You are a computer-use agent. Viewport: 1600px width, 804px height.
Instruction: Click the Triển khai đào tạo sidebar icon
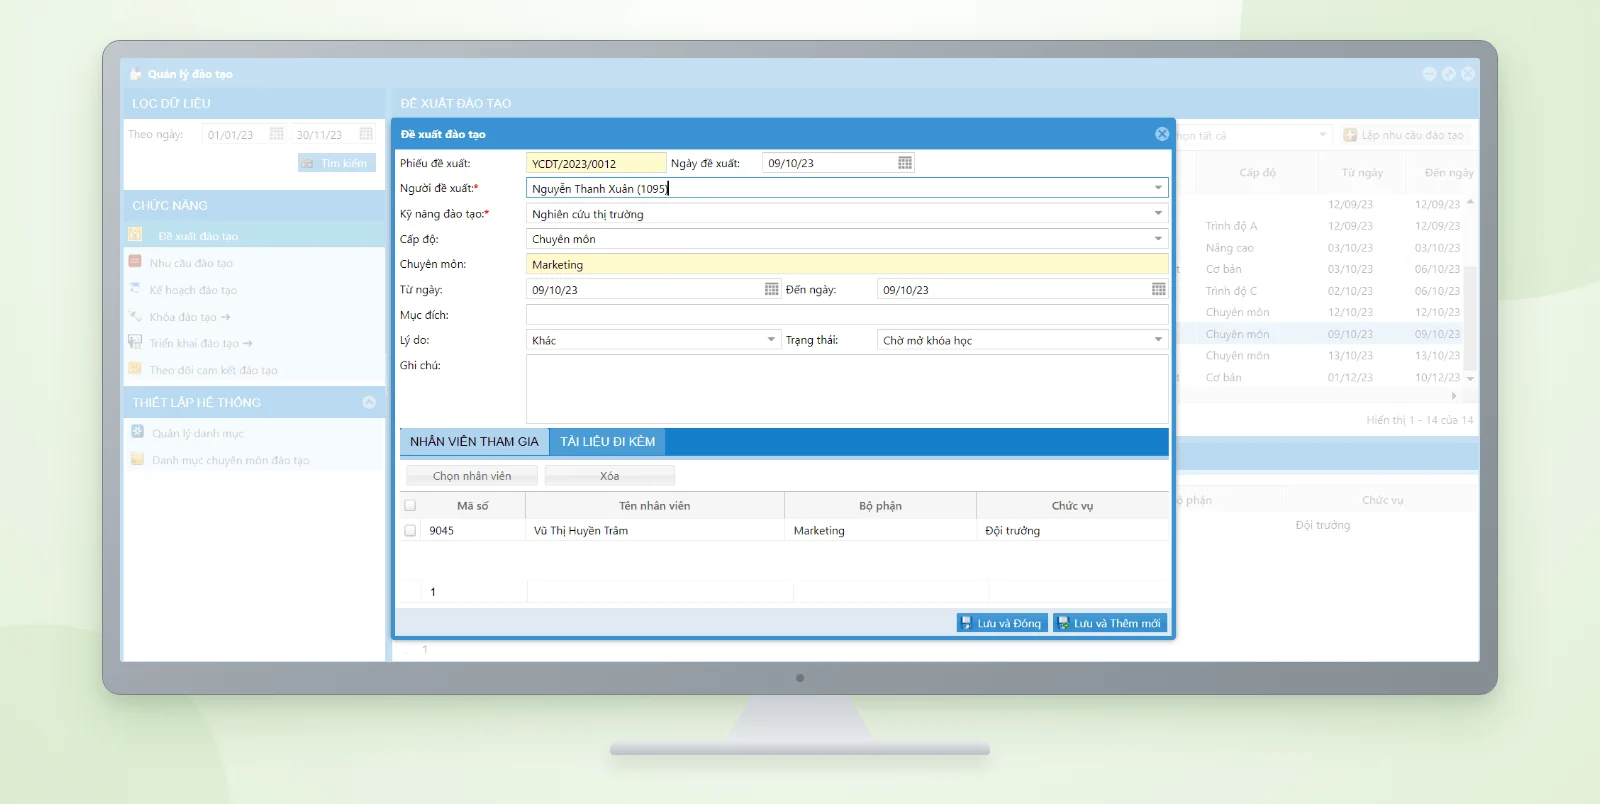[135, 342]
